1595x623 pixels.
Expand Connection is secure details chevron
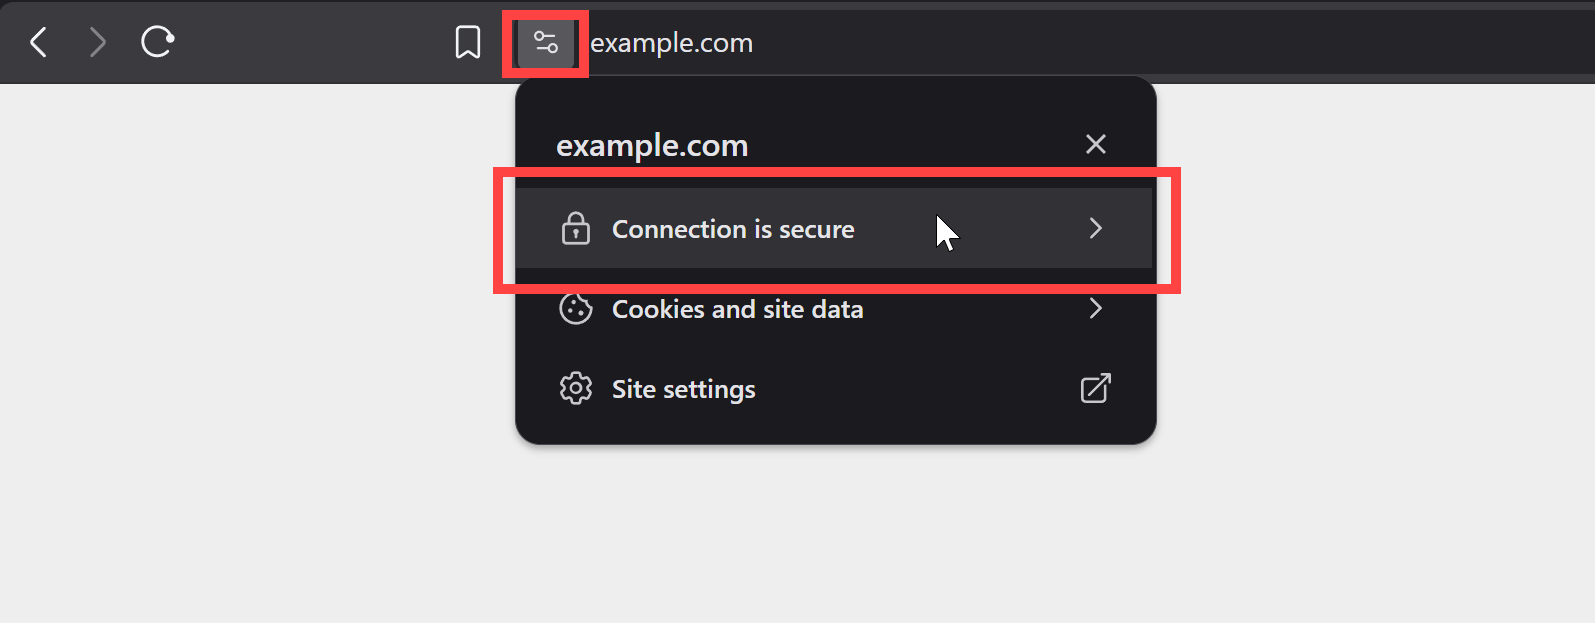[x=1096, y=228]
